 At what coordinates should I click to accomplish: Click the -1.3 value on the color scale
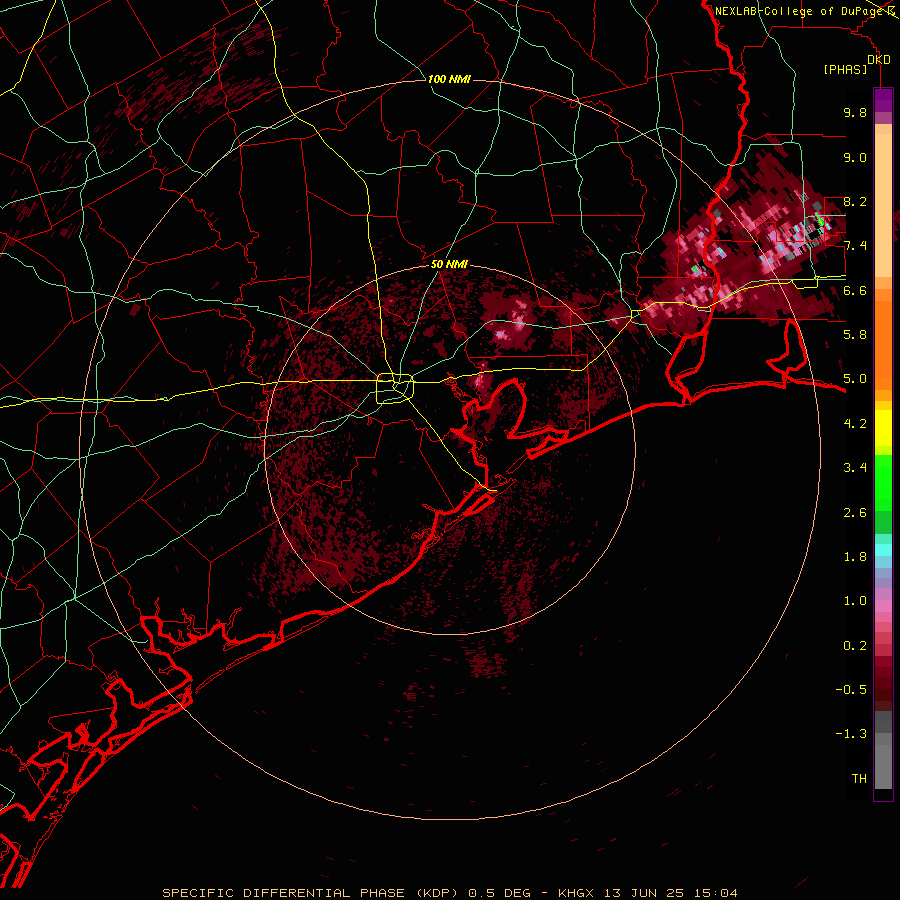point(851,734)
